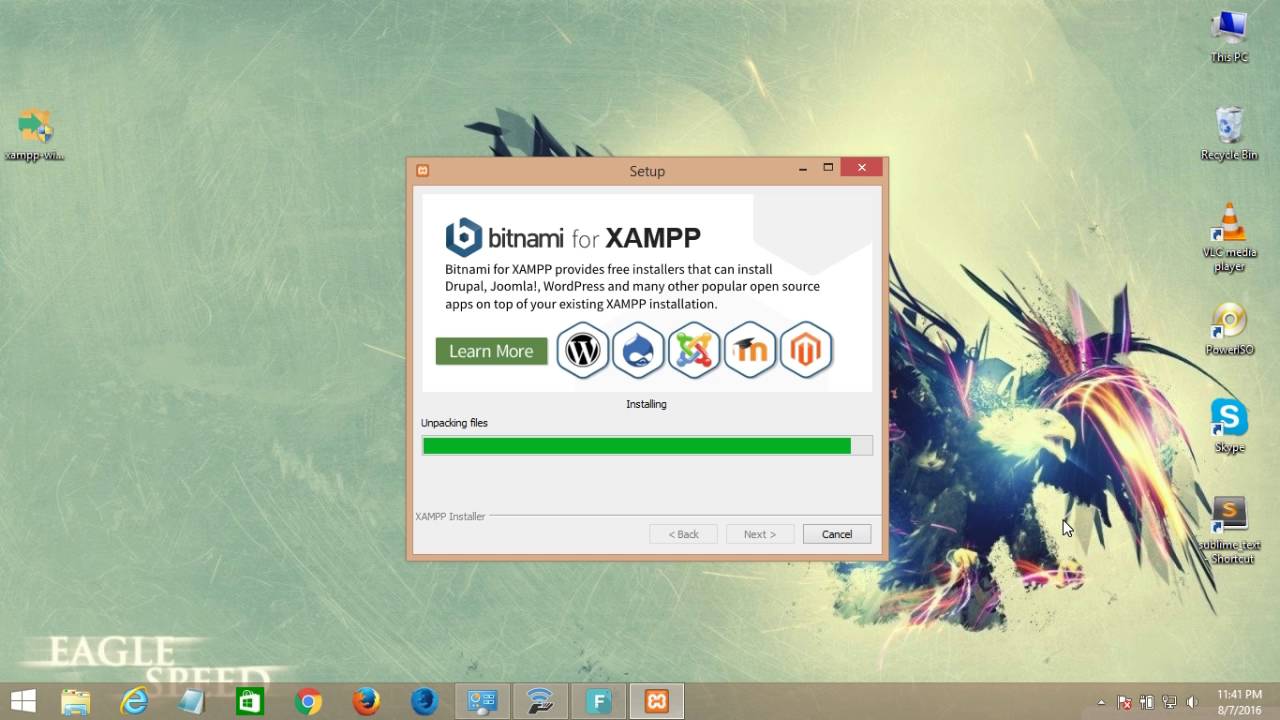Open the notepad-style taskbar icon after Internet Explorer
Screen dimensions: 1280x720
[192, 701]
